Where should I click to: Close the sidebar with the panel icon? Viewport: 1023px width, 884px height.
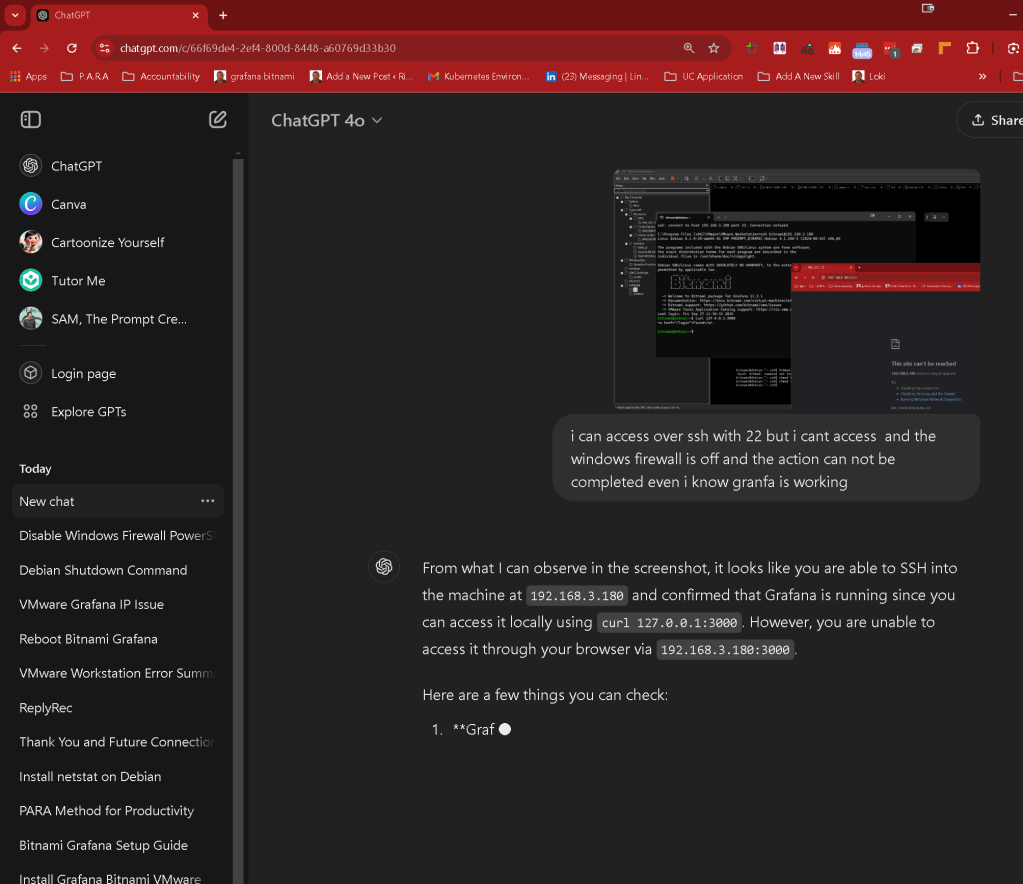31,119
